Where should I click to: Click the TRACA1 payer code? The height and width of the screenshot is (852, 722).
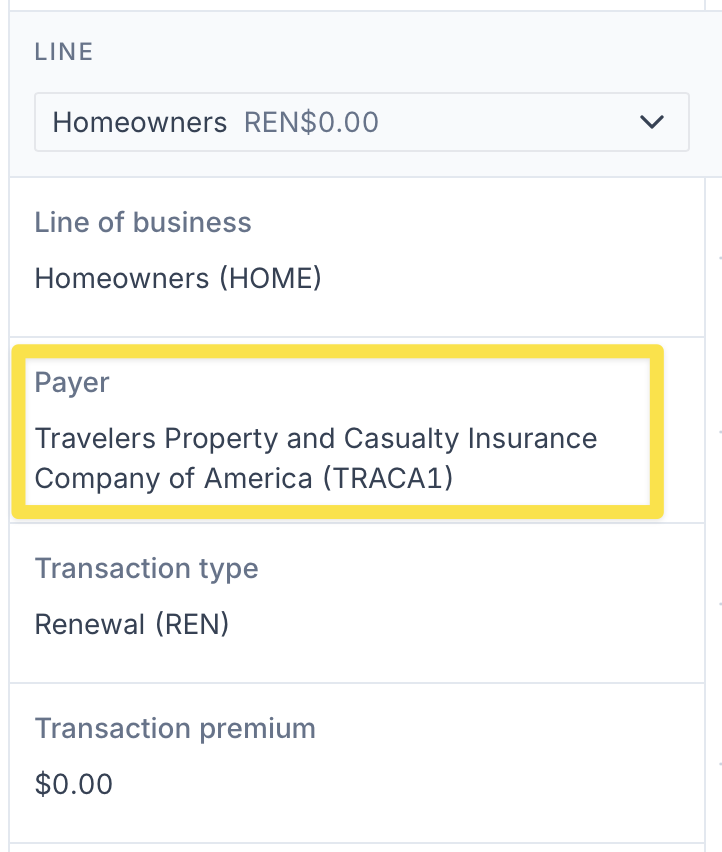(388, 479)
